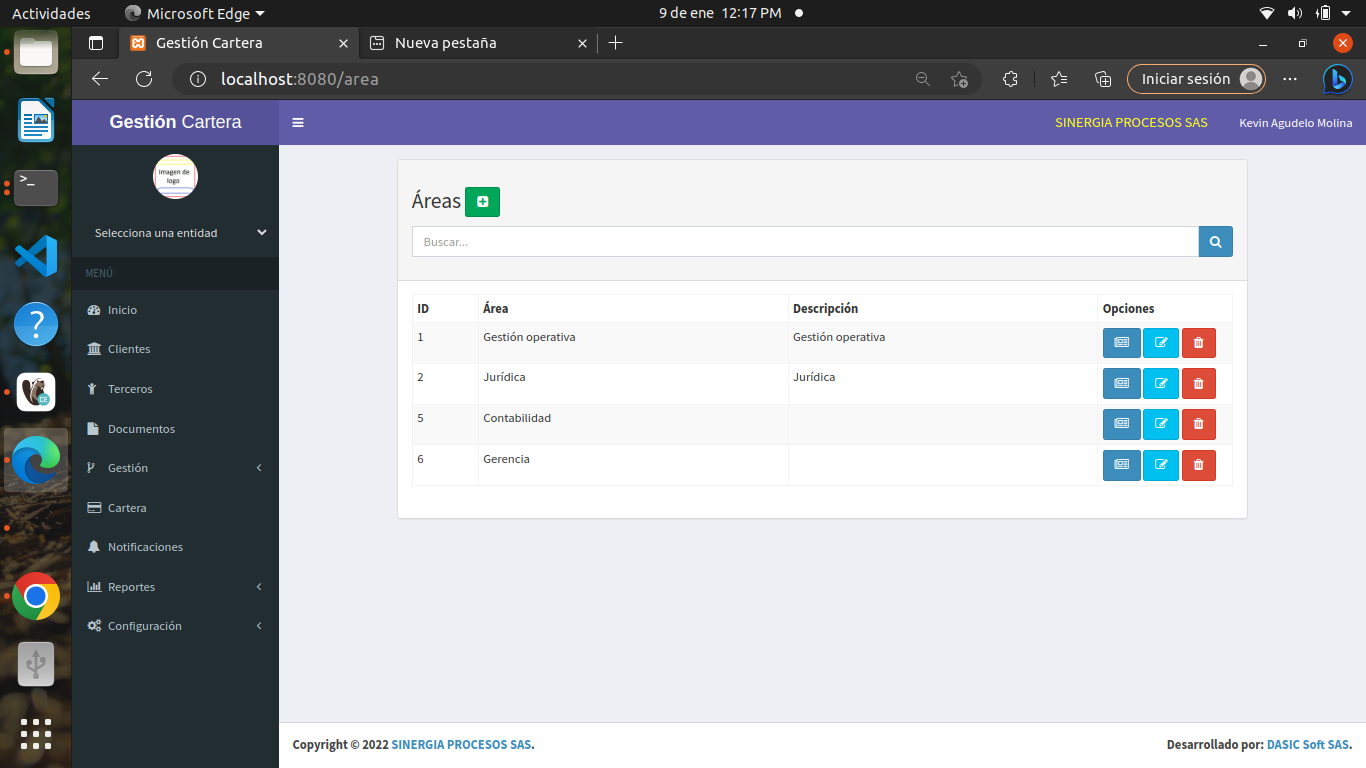This screenshot has height=768, width=1366.
Task: Click the trash icon for Gerencia
Action: click(x=1198, y=466)
